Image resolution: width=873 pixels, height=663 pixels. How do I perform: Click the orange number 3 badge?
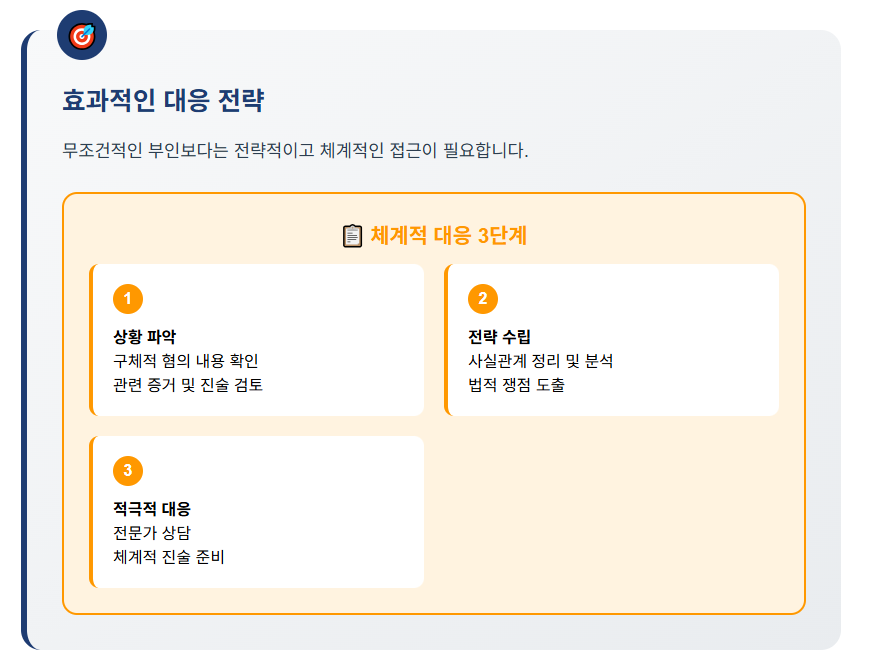coord(128,470)
